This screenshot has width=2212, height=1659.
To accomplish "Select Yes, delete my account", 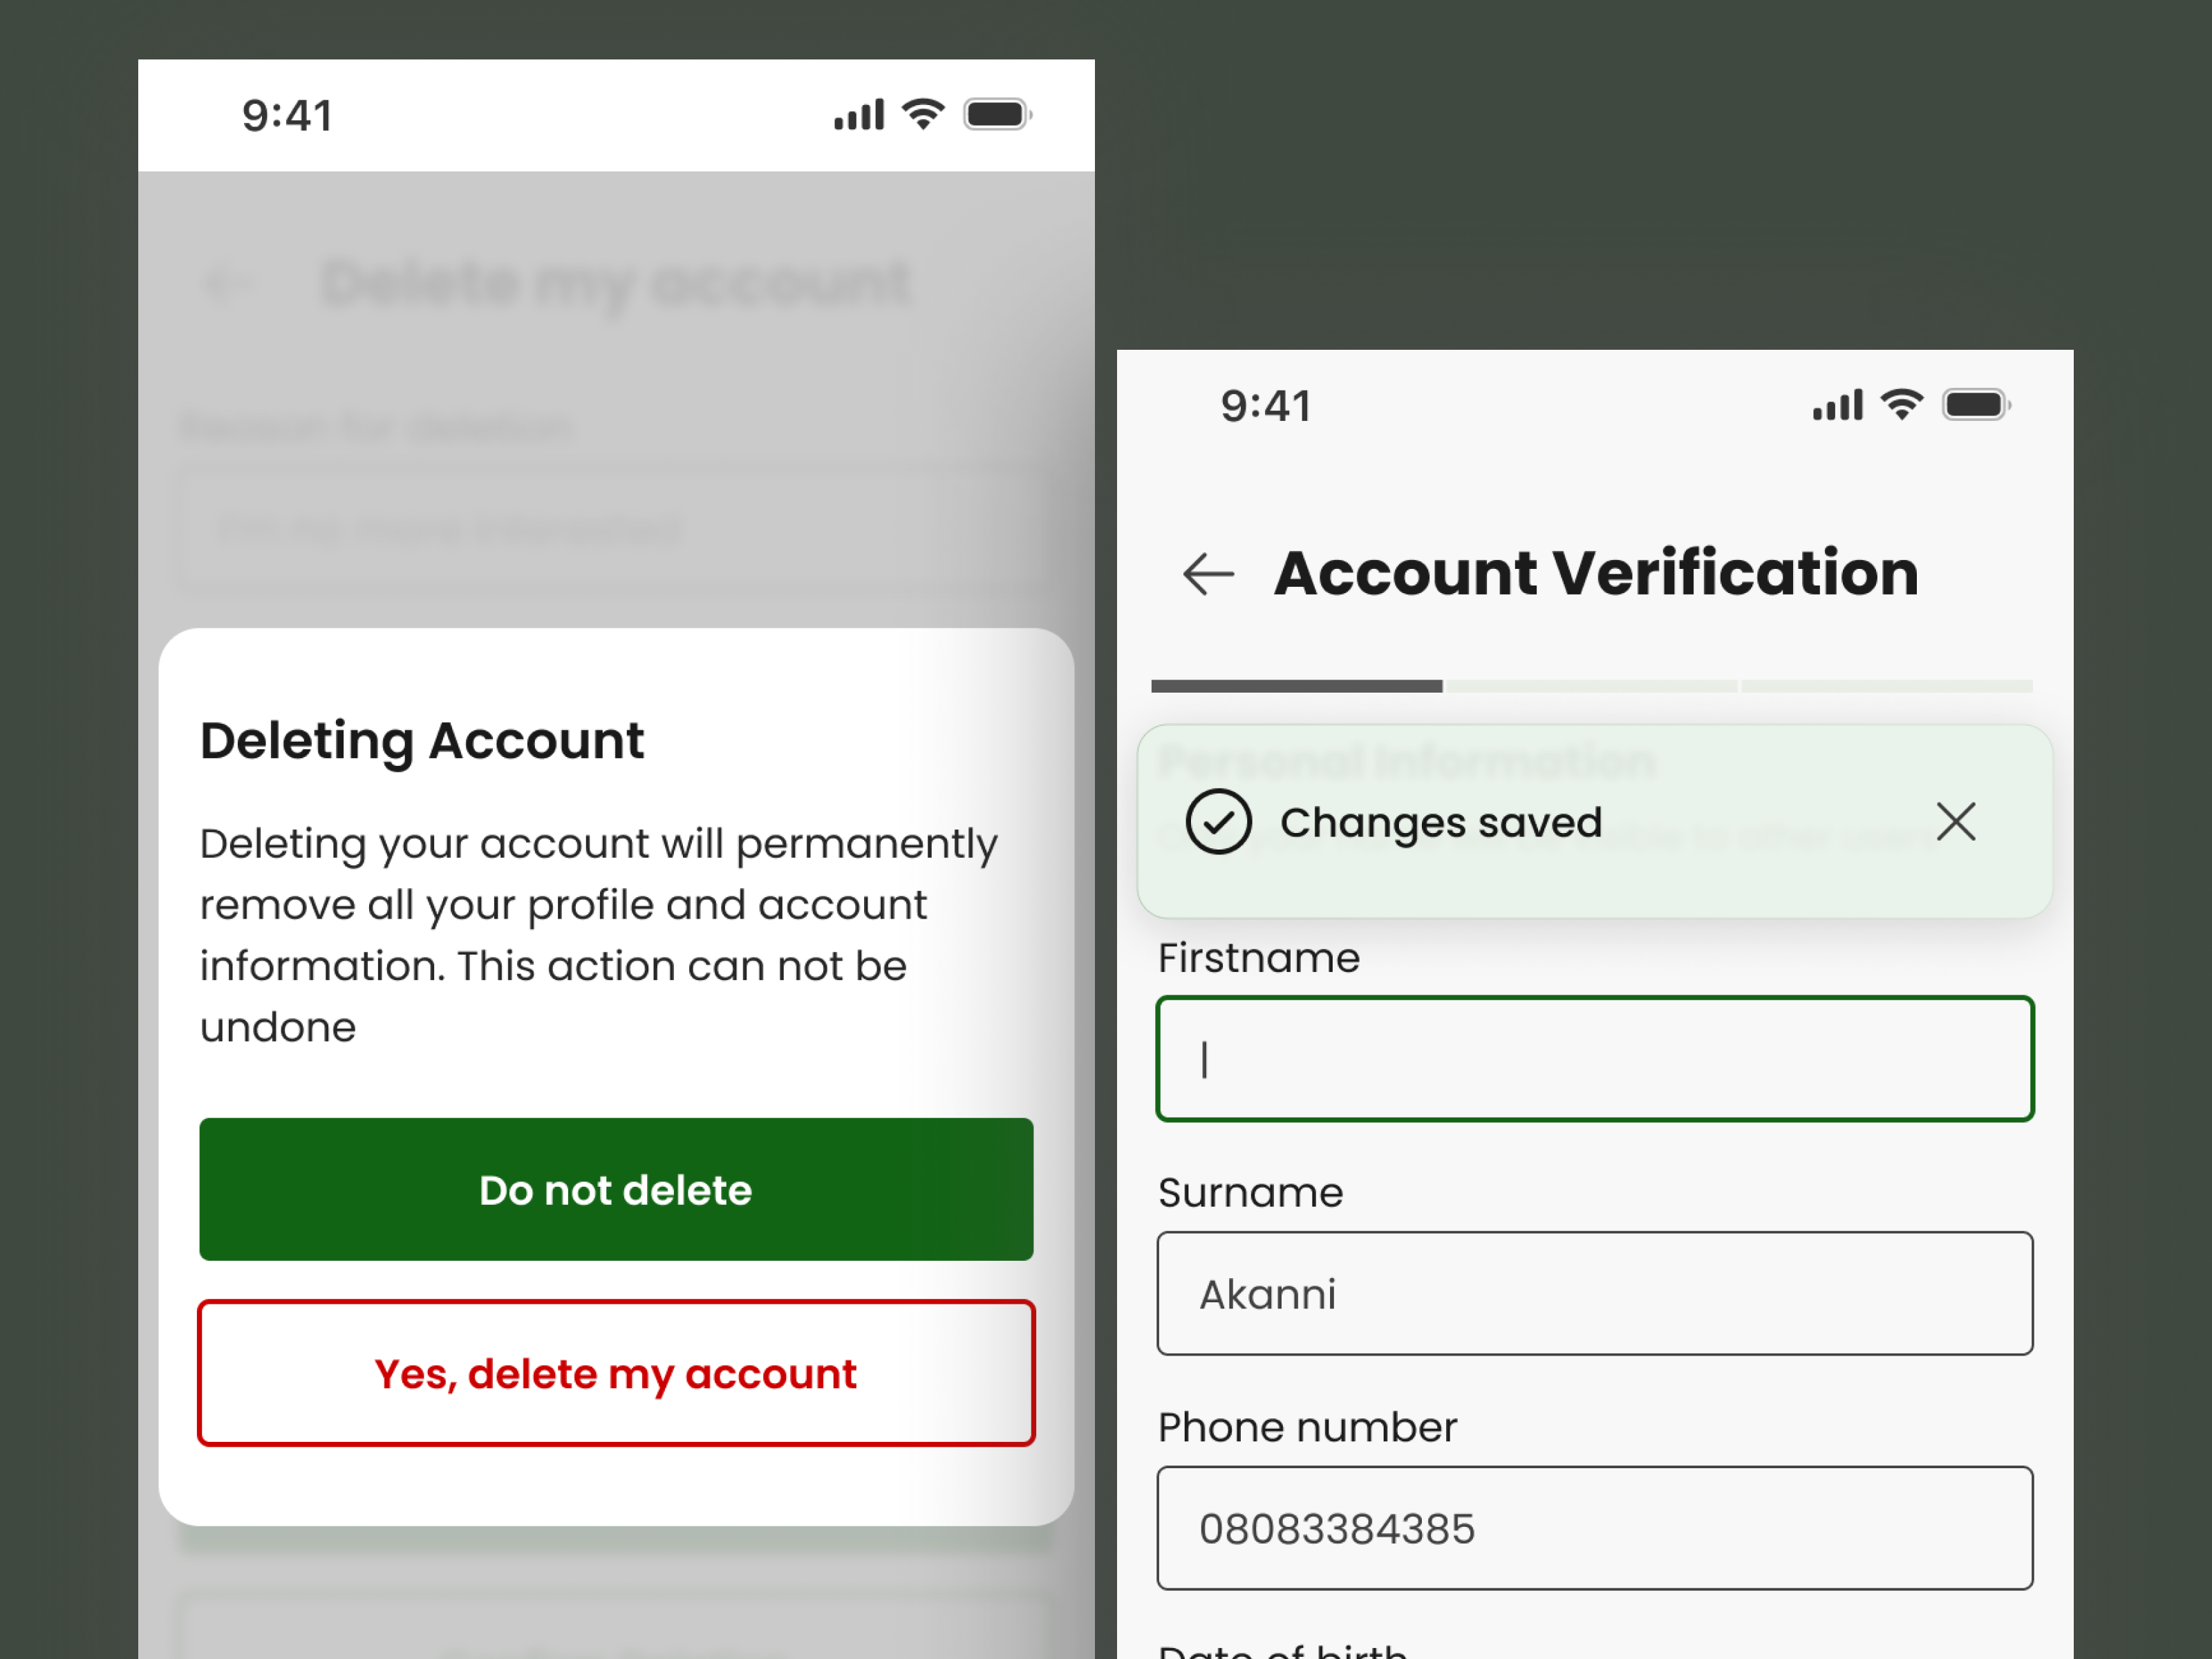I will pos(615,1373).
